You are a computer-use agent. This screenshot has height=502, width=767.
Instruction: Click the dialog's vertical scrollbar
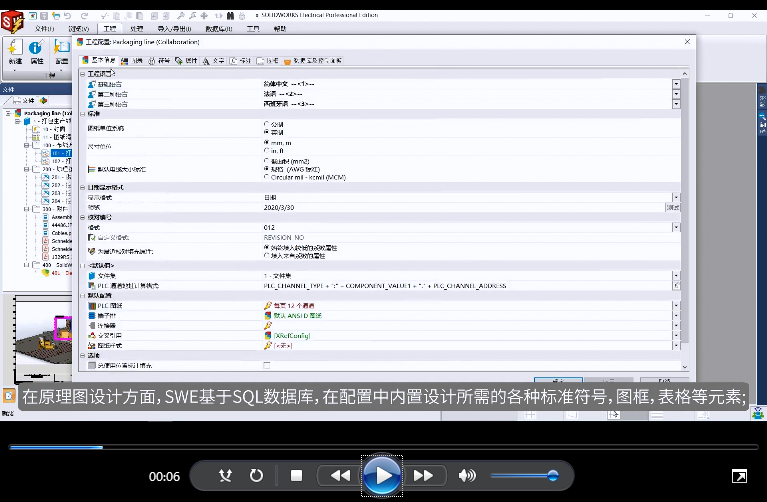click(685, 220)
